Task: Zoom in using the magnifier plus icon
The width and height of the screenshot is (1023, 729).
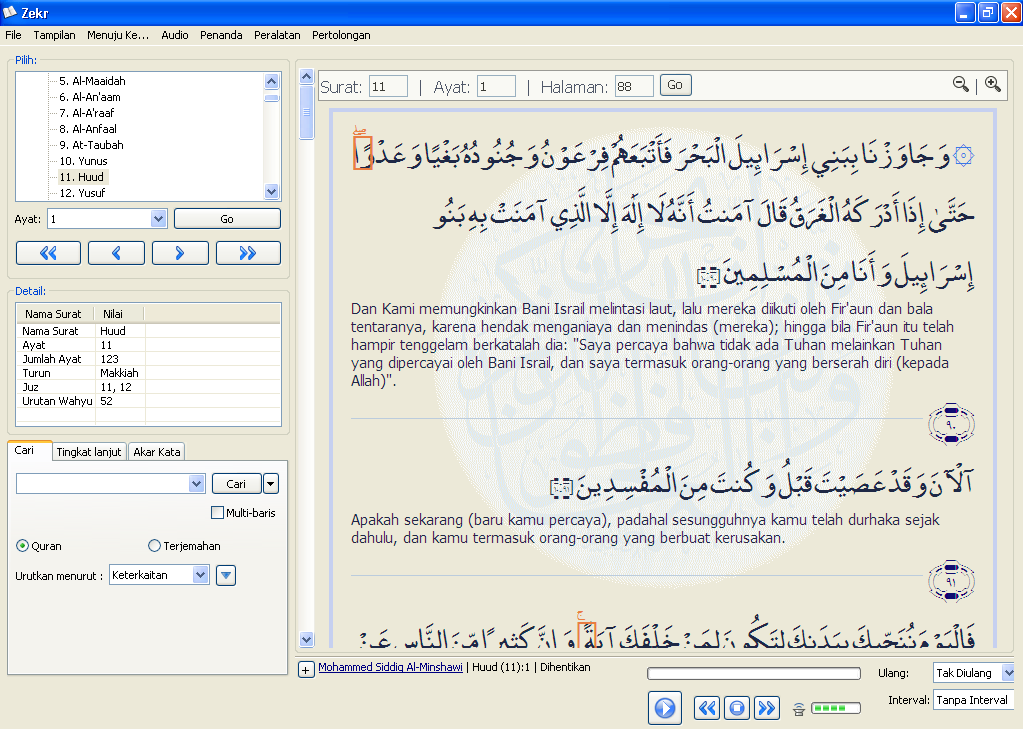Action: point(993,84)
